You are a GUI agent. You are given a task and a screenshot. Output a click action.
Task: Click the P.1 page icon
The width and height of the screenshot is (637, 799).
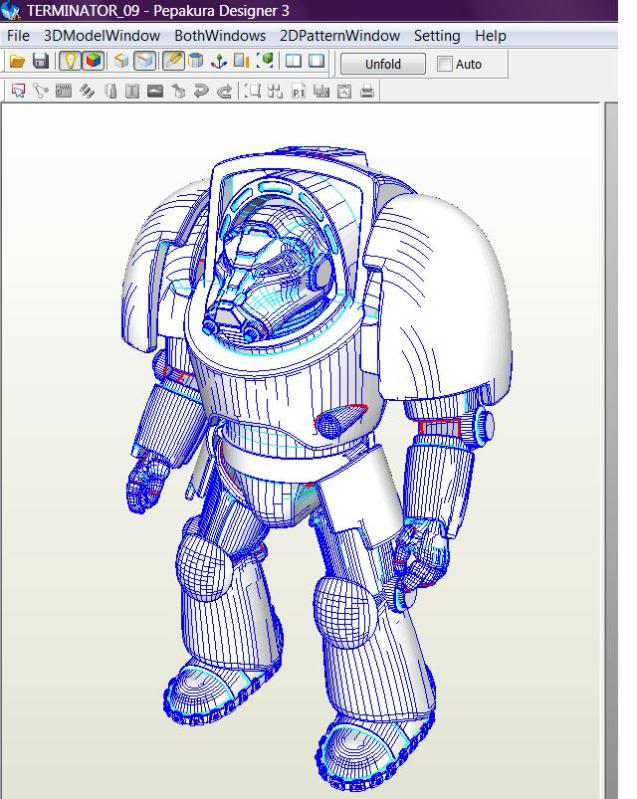(299, 91)
